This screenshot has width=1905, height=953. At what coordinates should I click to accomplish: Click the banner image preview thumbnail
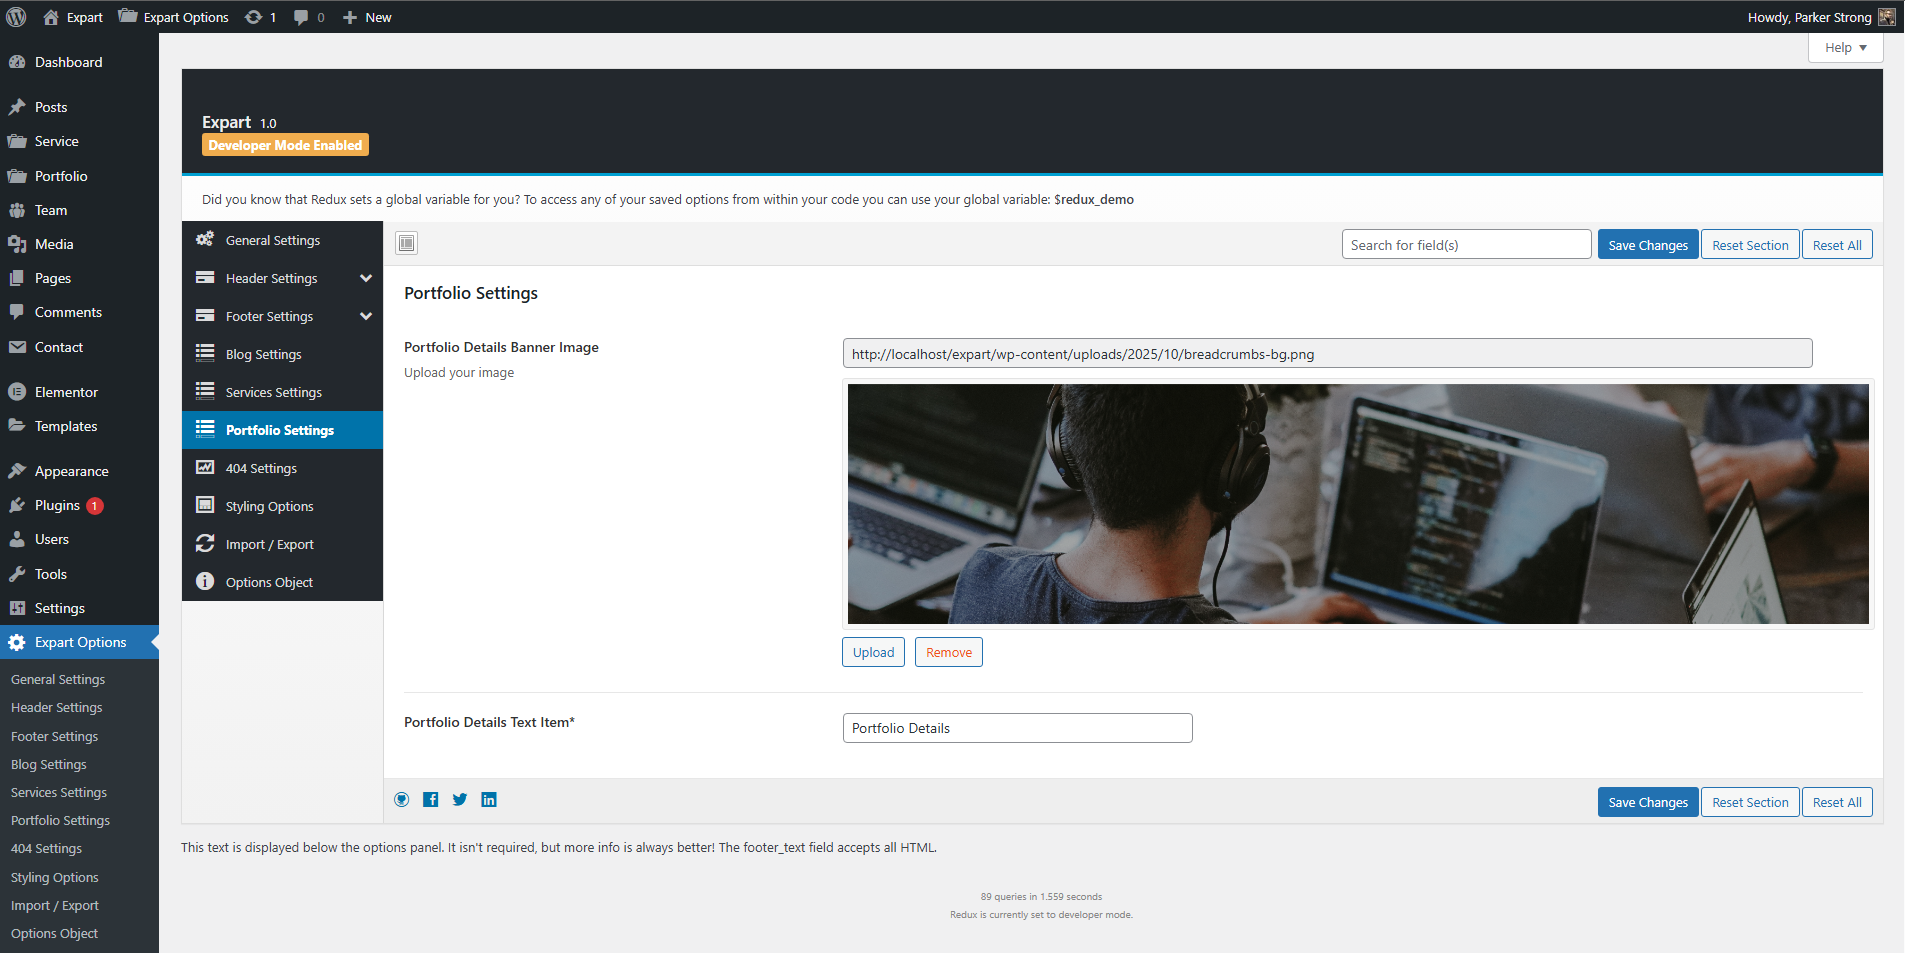(1357, 504)
